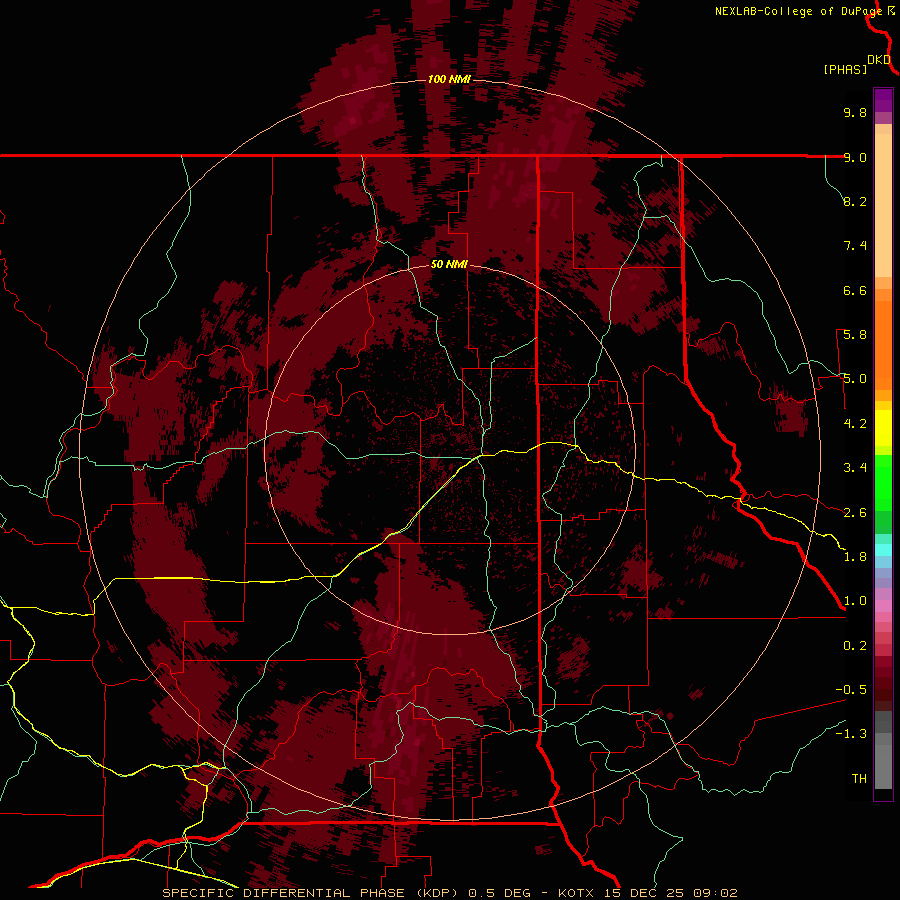
Task: Click the 6.6 scale value
Action: (855, 290)
